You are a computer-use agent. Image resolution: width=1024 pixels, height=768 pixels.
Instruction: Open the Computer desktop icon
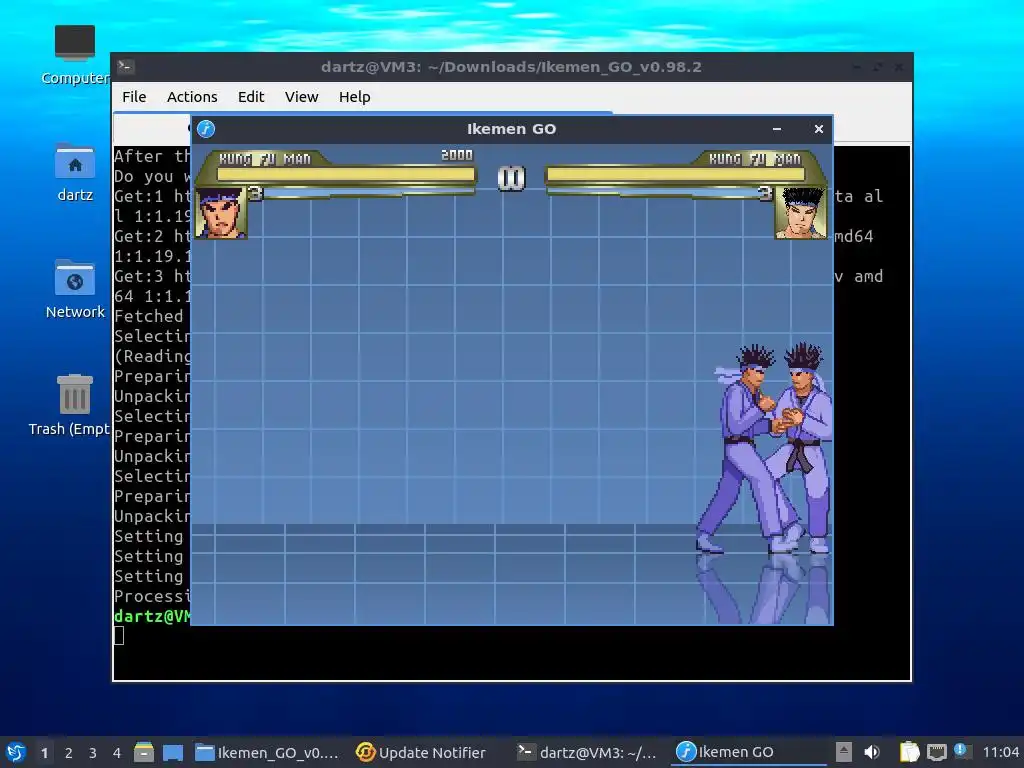pyautogui.click(x=74, y=55)
